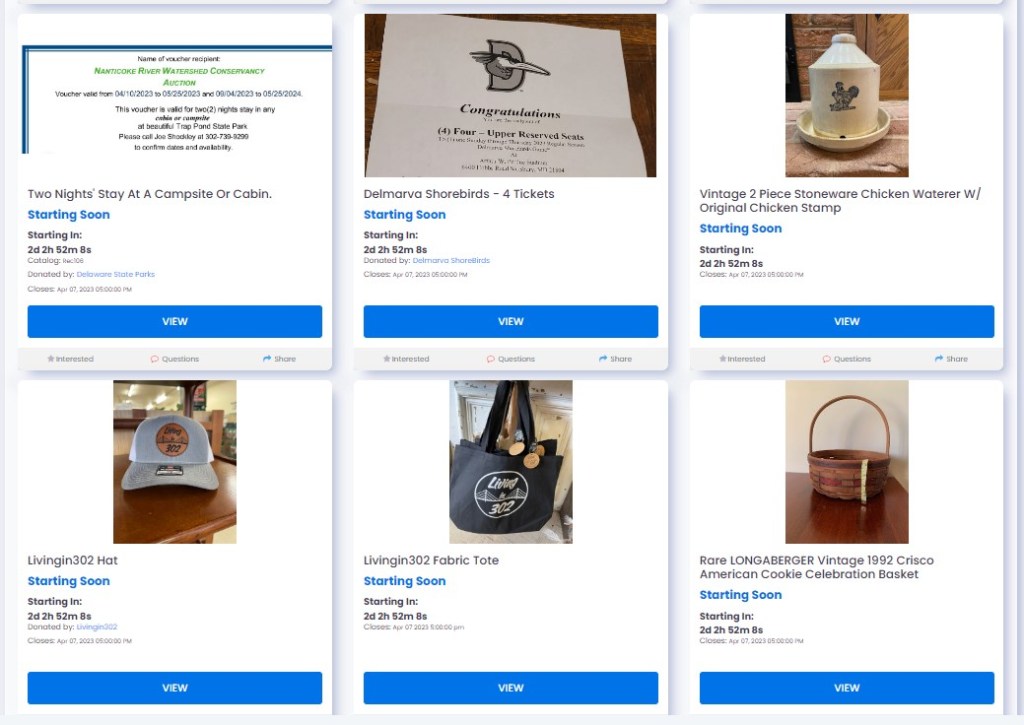Mark Delmarva Shorebirds tickets as Interested
This screenshot has width=1024, height=725.
(406, 359)
